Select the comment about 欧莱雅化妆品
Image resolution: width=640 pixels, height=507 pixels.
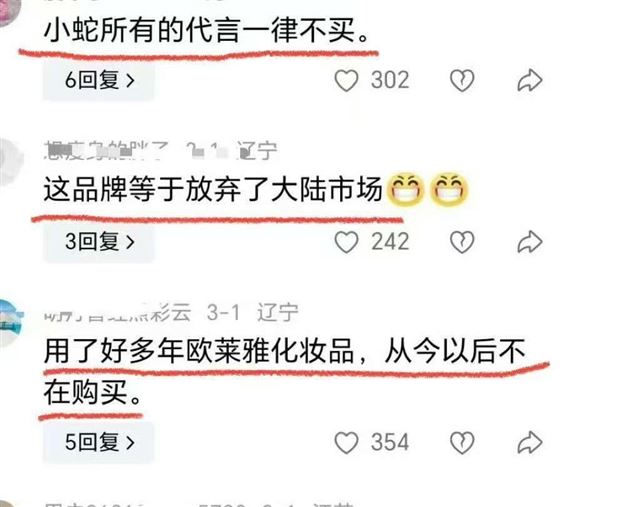[284, 371]
